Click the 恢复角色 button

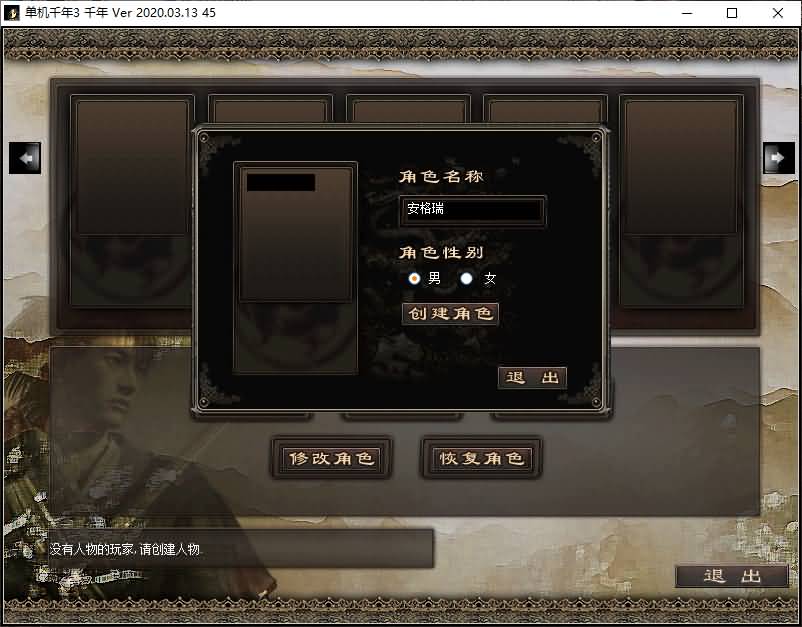click(x=481, y=459)
